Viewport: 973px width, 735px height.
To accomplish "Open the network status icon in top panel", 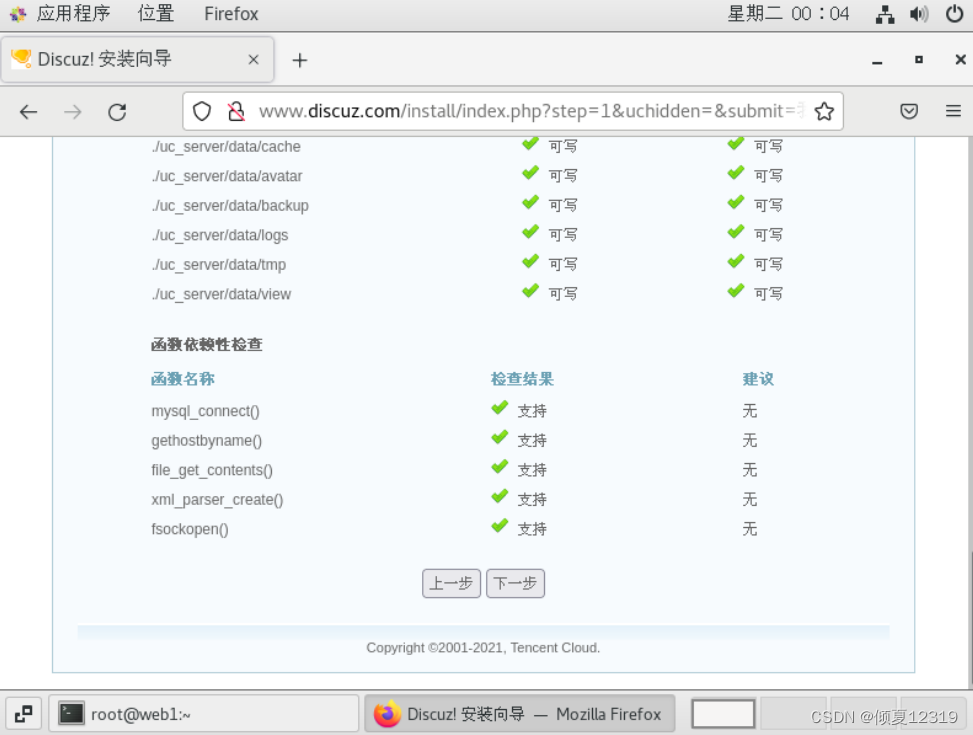I will pyautogui.click(x=884, y=14).
